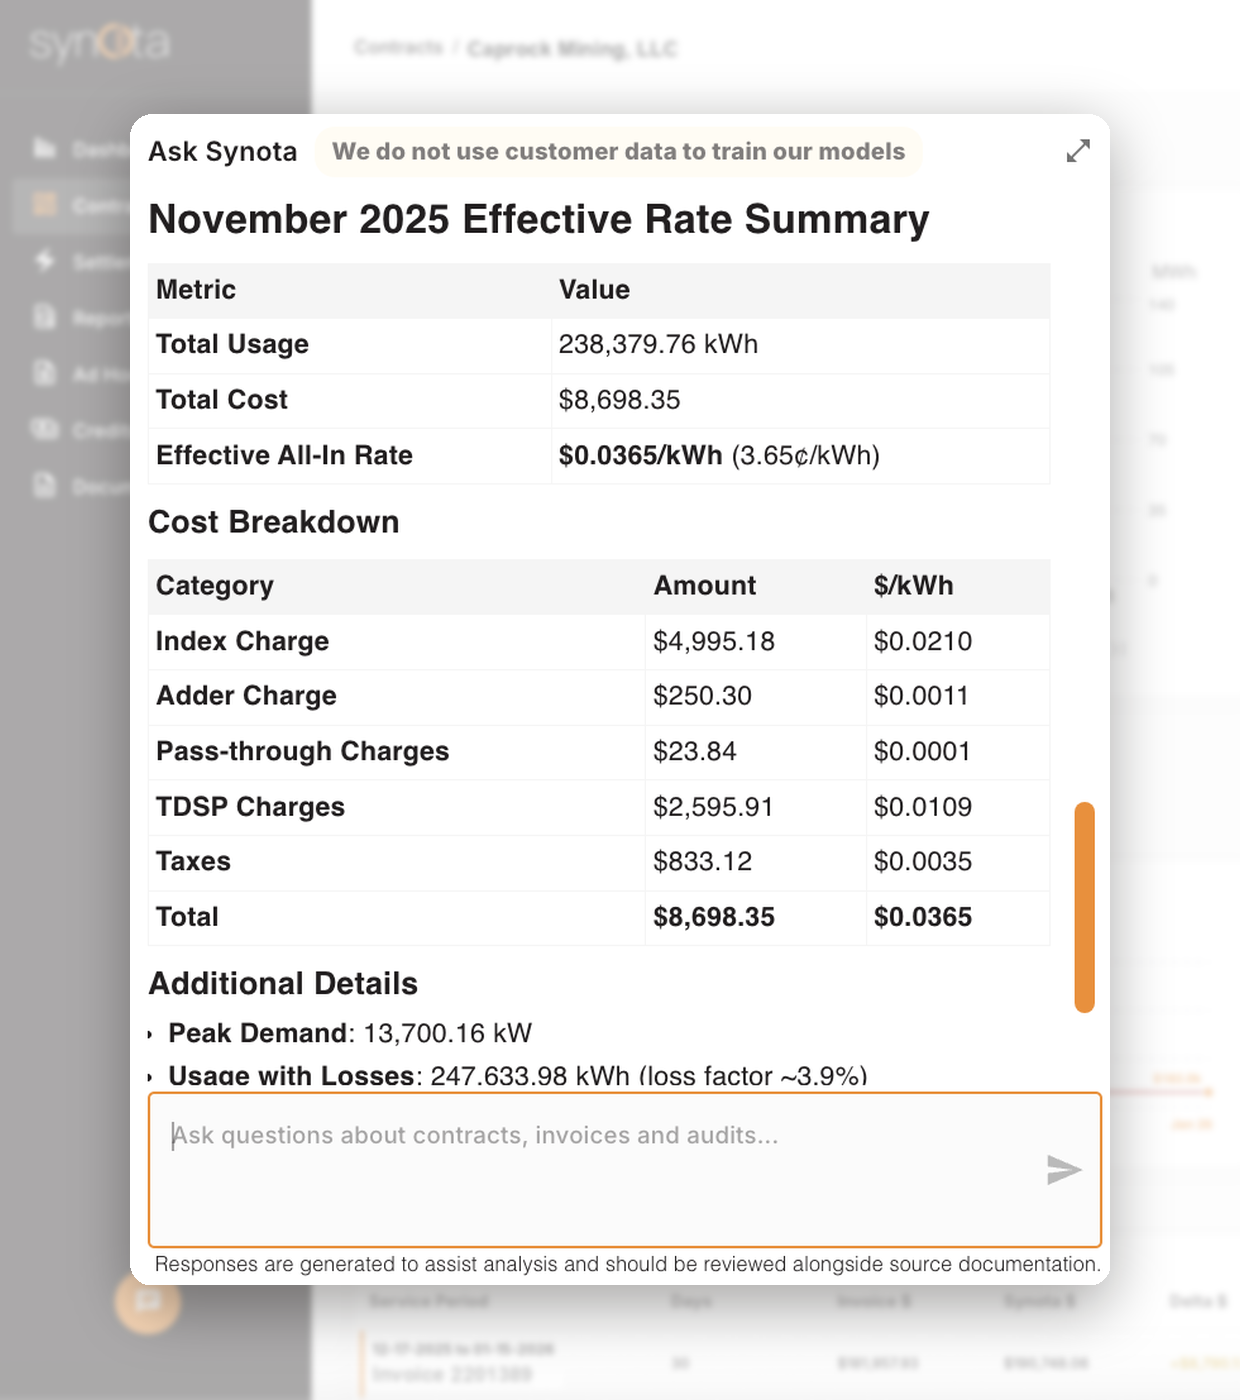Click the Category column header
The height and width of the screenshot is (1400, 1240).
click(x=215, y=586)
